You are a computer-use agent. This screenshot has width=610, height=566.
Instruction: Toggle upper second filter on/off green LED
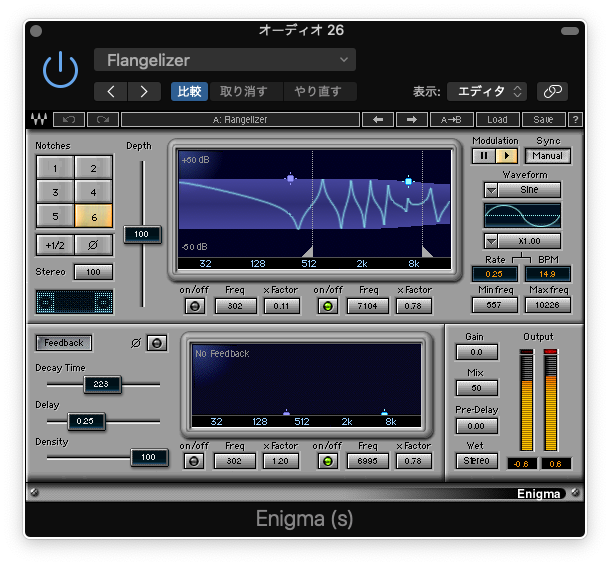pyautogui.click(x=328, y=306)
